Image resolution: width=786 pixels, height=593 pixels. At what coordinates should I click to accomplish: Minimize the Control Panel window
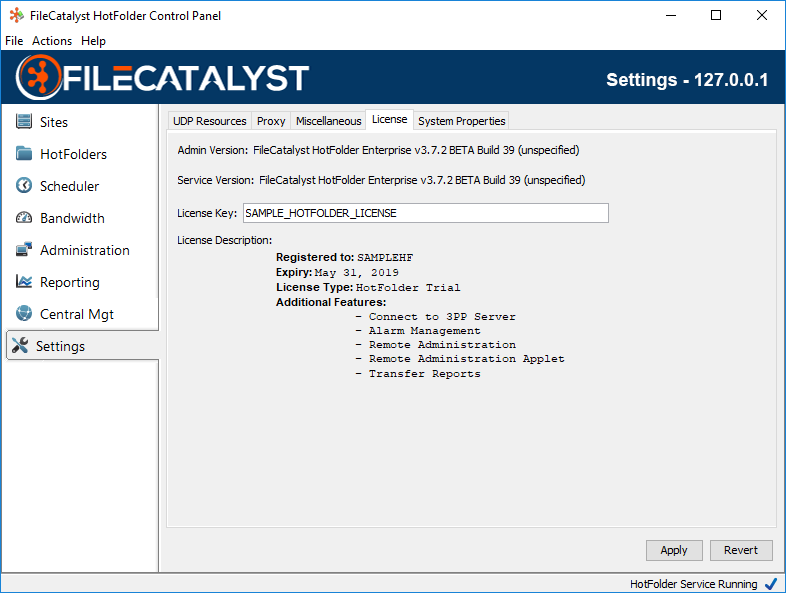[671, 16]
